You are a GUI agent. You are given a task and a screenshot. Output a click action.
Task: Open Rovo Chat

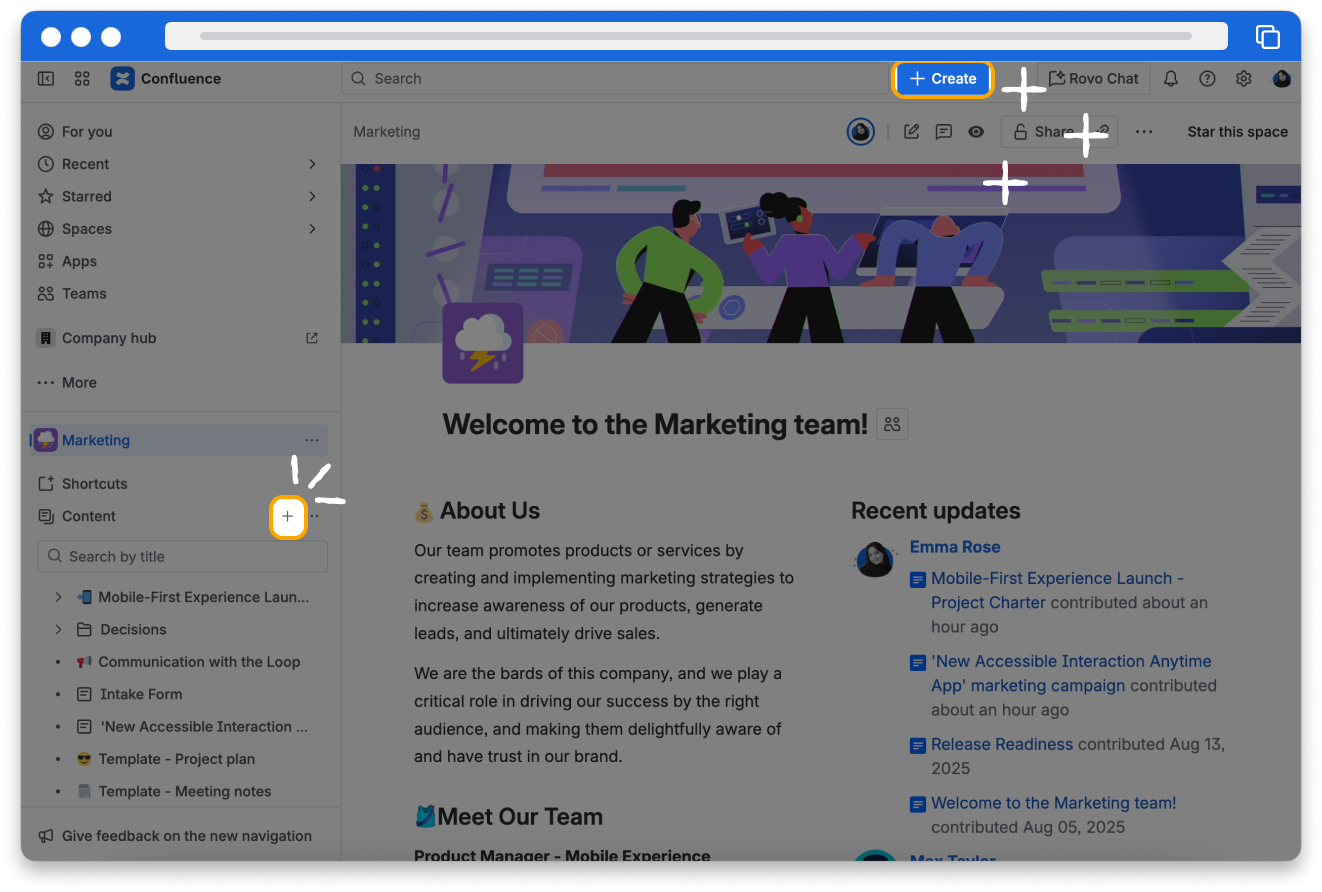1093,79
